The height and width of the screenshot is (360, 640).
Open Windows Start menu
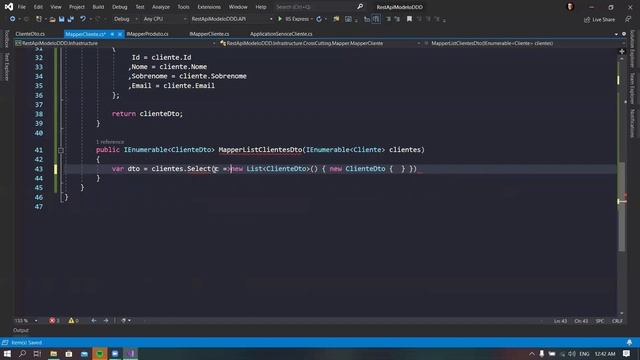pyautogui.click(x=7, y=353)
